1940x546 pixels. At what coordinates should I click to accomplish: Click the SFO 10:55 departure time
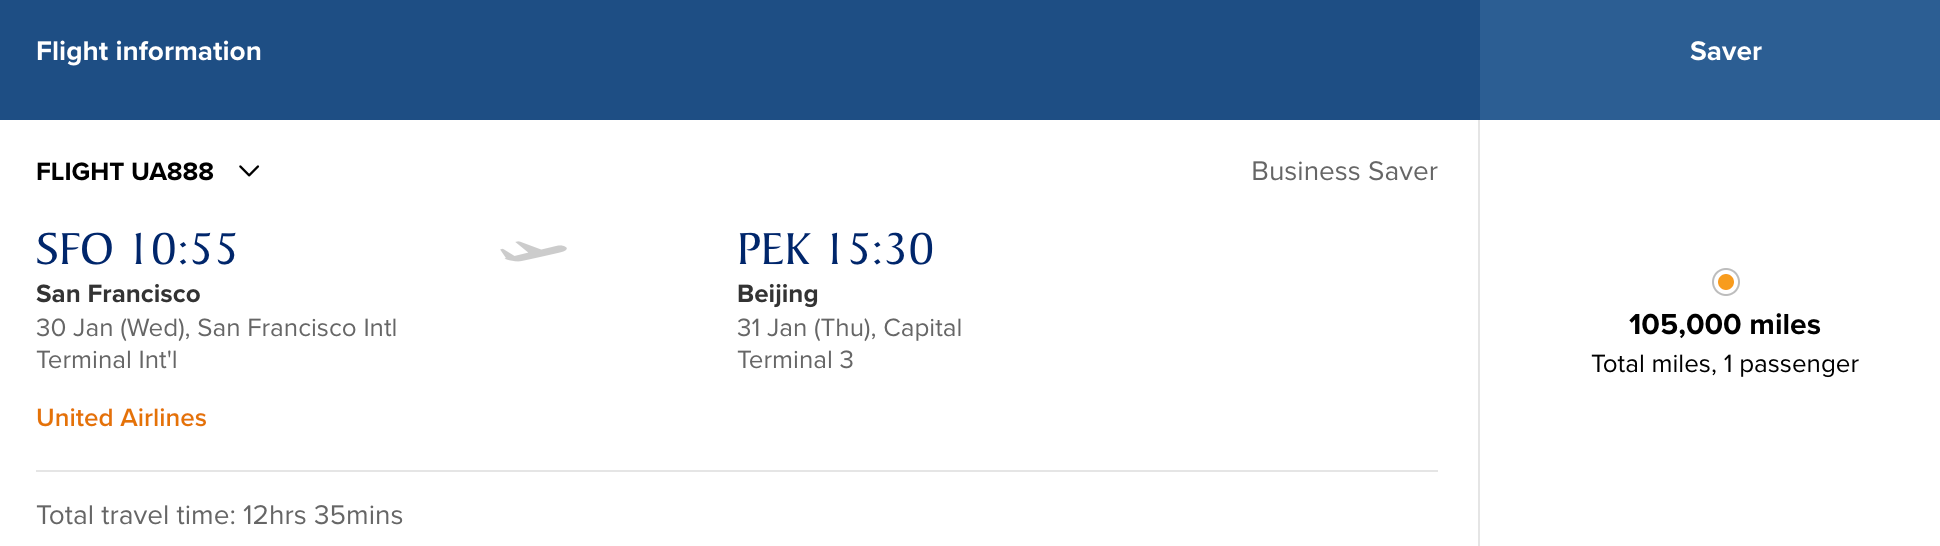(137, 249)
